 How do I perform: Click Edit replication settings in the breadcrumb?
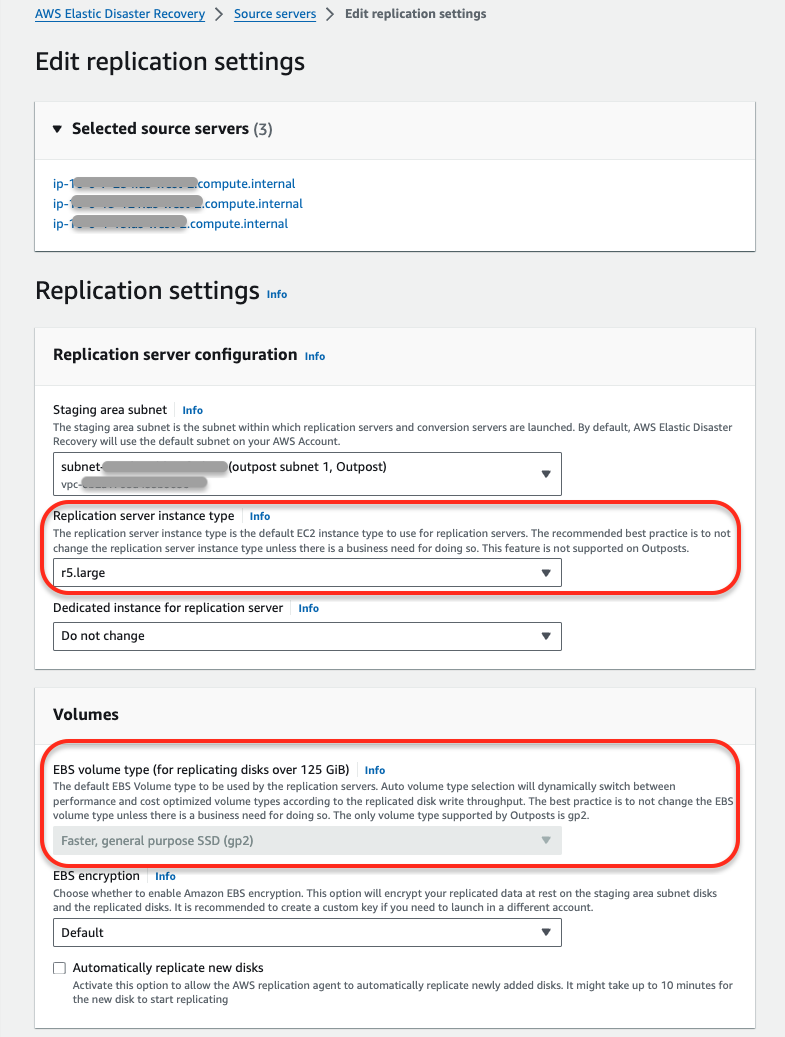click(414, 14)
